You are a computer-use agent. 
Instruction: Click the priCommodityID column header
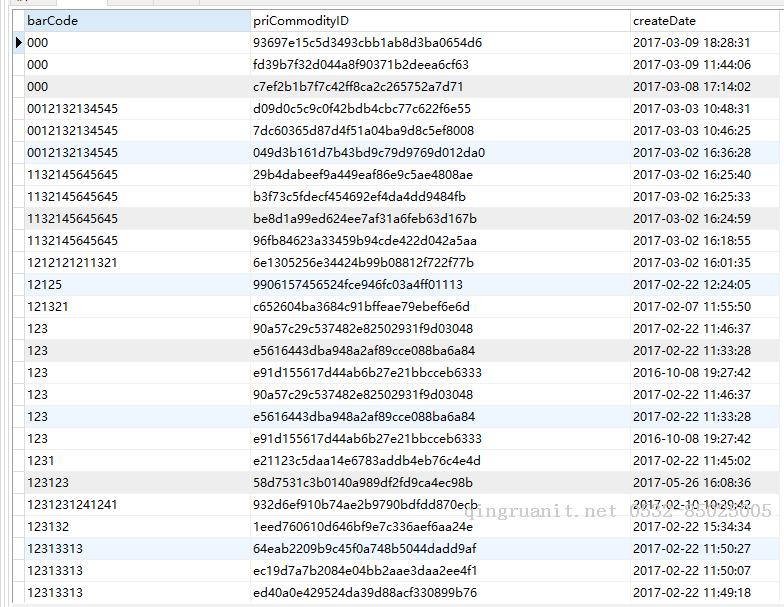click(301, 21)
